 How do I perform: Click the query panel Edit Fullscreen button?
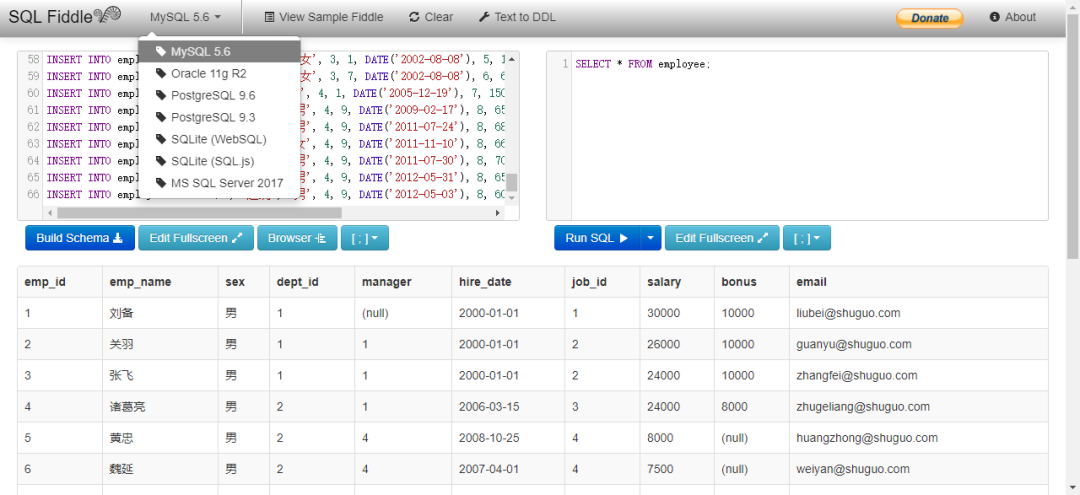723,238
